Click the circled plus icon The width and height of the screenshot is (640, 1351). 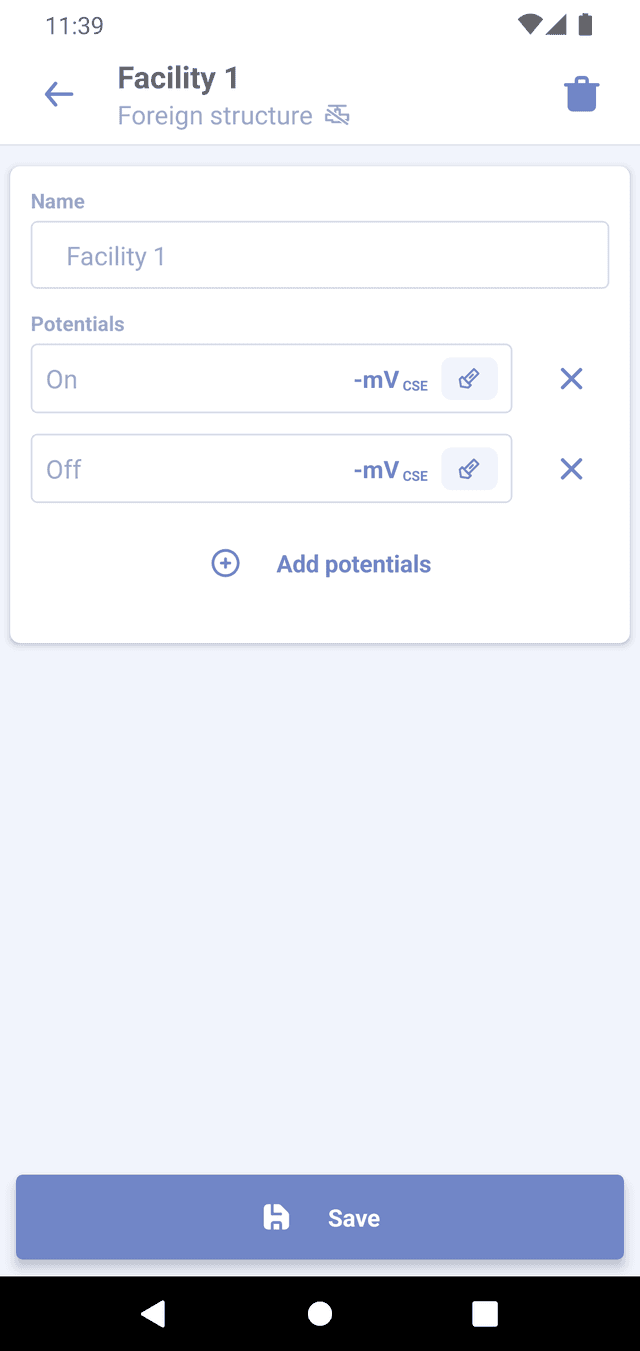point(226,564)
